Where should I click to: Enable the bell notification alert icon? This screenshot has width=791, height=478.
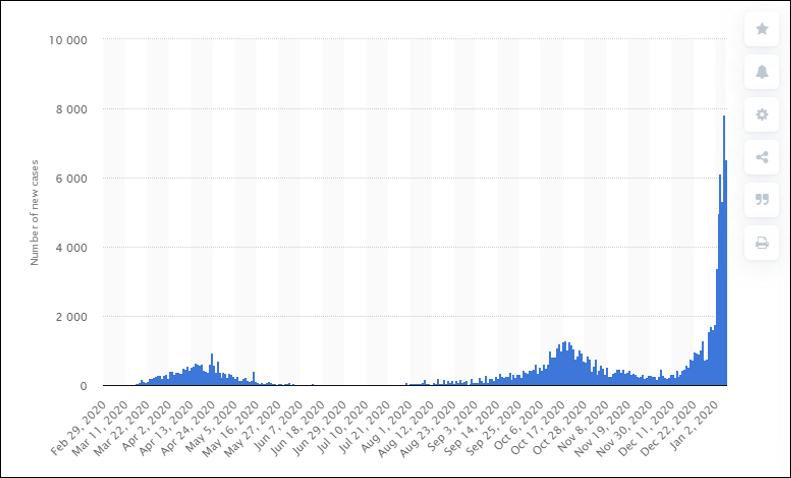762,72
